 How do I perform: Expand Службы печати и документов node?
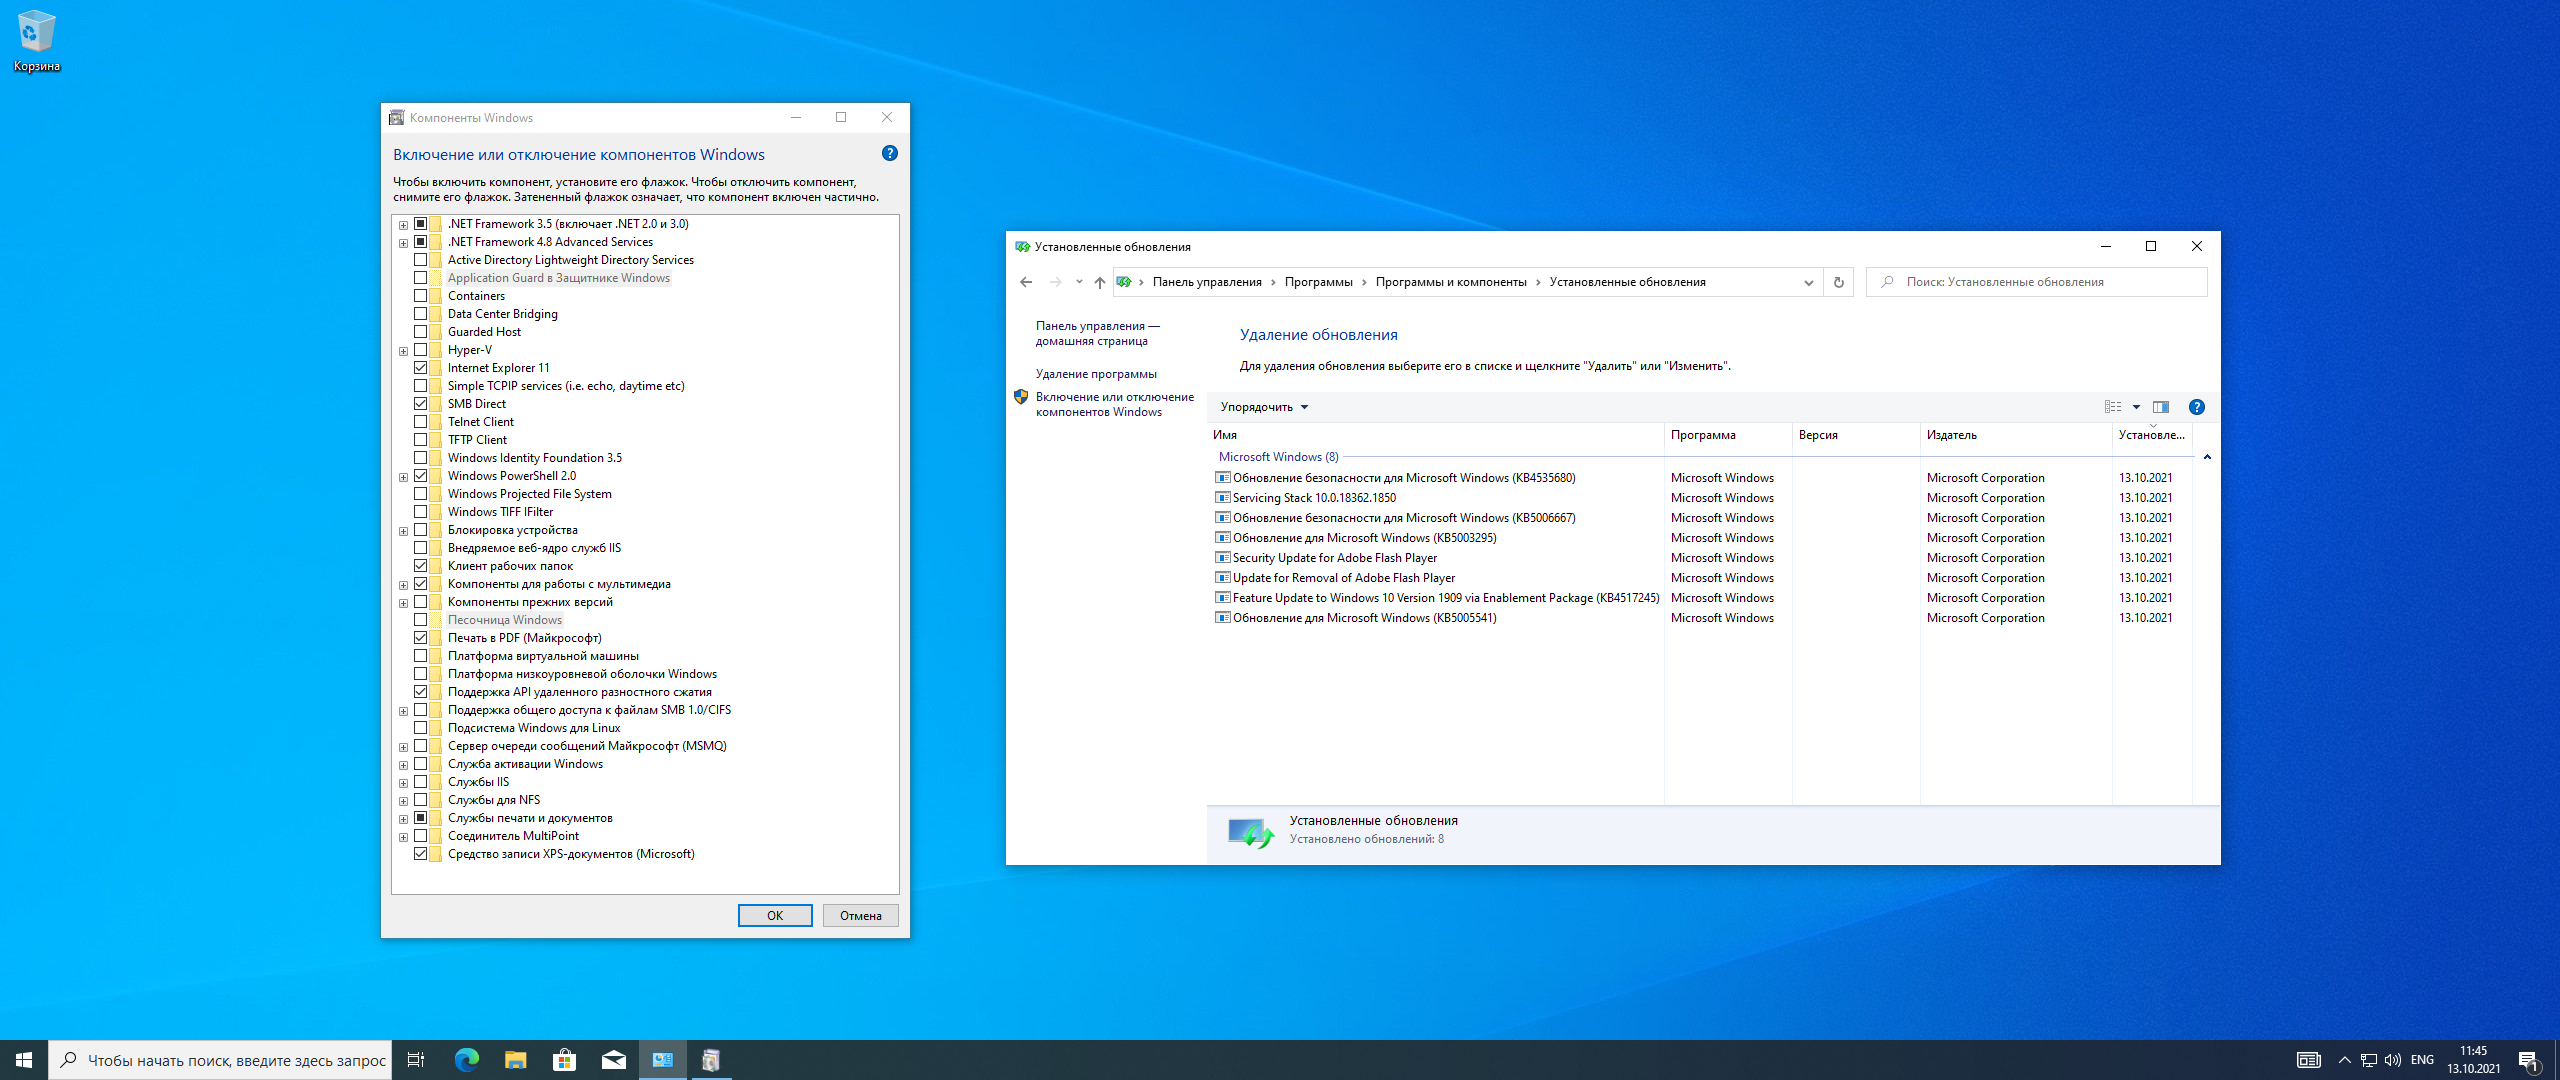coord(403,819)
